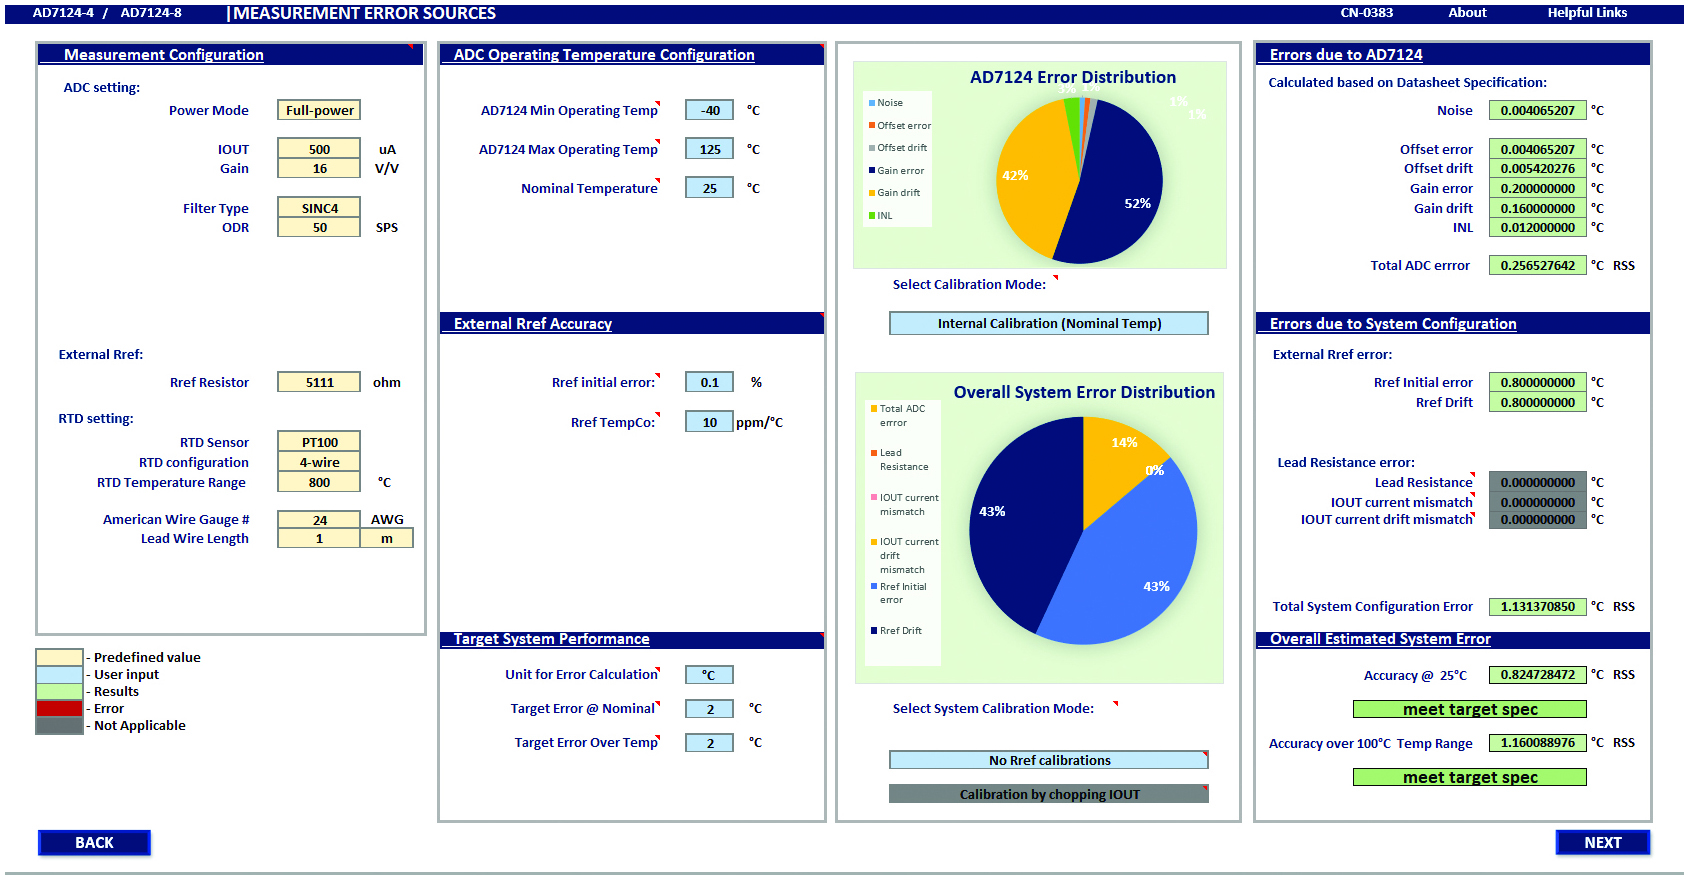Image resolution: width=1689 pixels, height=880 pixels.
Task: Open the Filter Type dropdown showing SINC4
Action: tap(319, 208)
